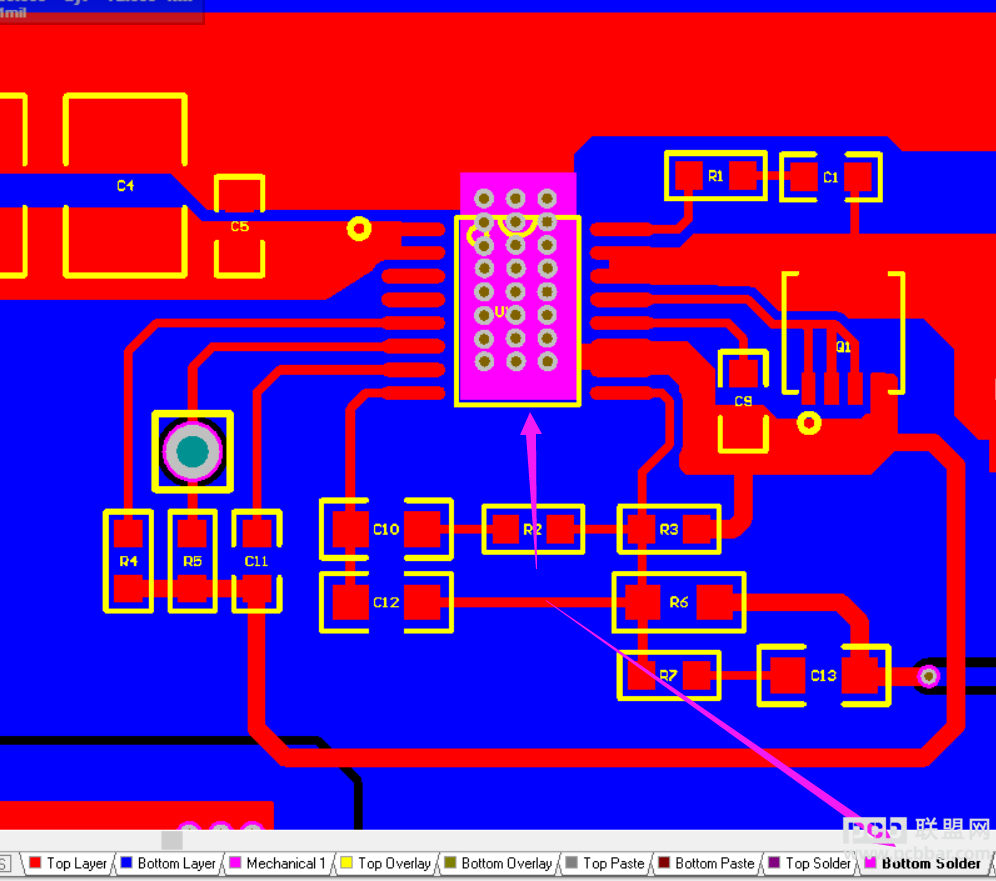Click the red Top Layer color swatch
The image size is (996, 881).
click(x=35, y=863)
